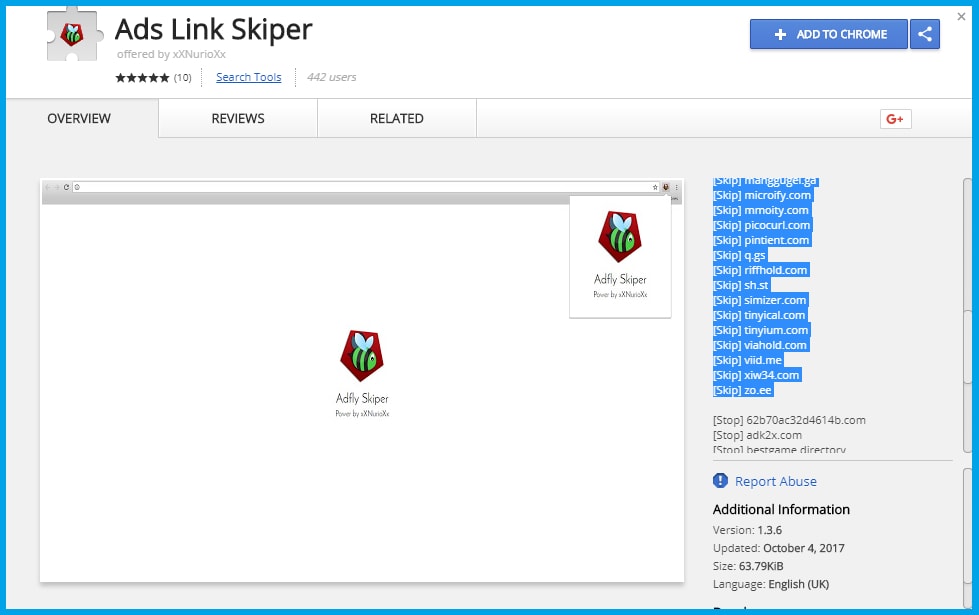979x615 pixels.
Task: Click the '[Skip] riffhold.com' line
Action: 760,270
